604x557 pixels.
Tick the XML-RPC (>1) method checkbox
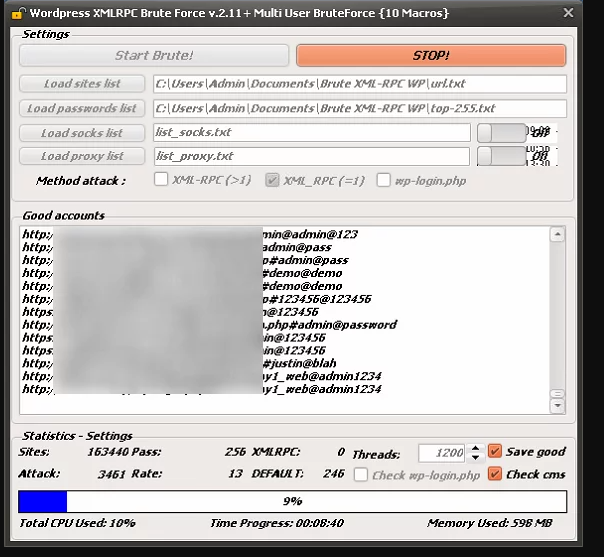[161, 180]
